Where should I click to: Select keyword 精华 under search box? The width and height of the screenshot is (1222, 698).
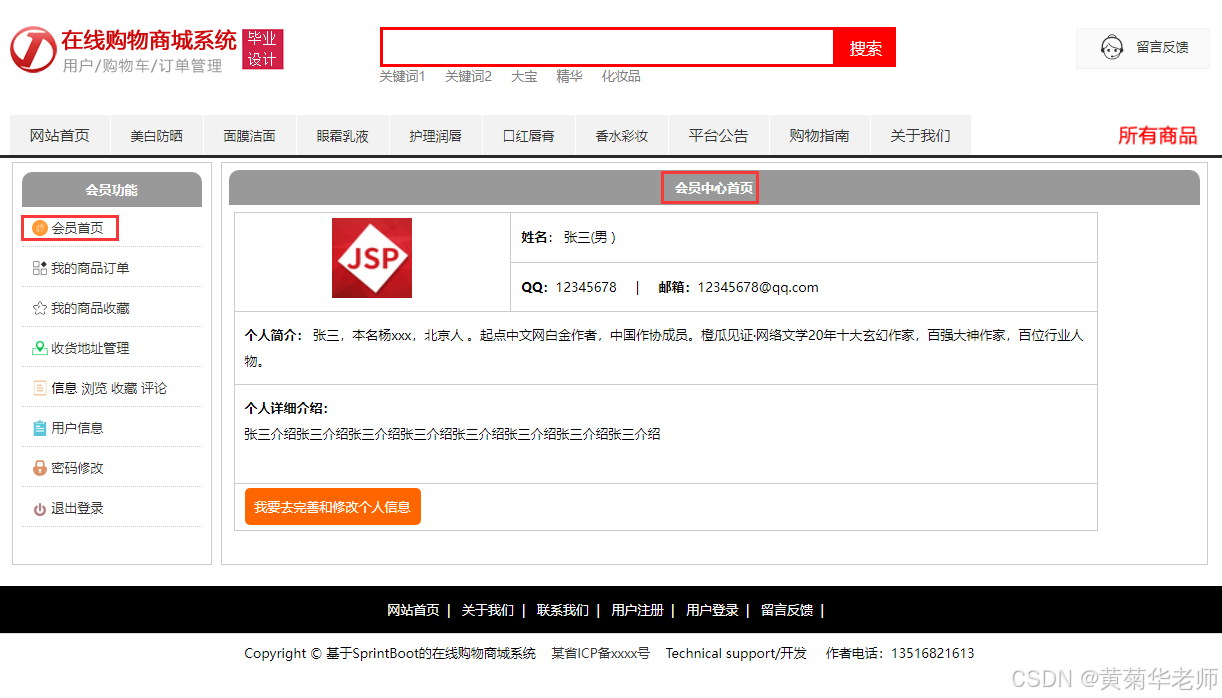pos(569,76)
